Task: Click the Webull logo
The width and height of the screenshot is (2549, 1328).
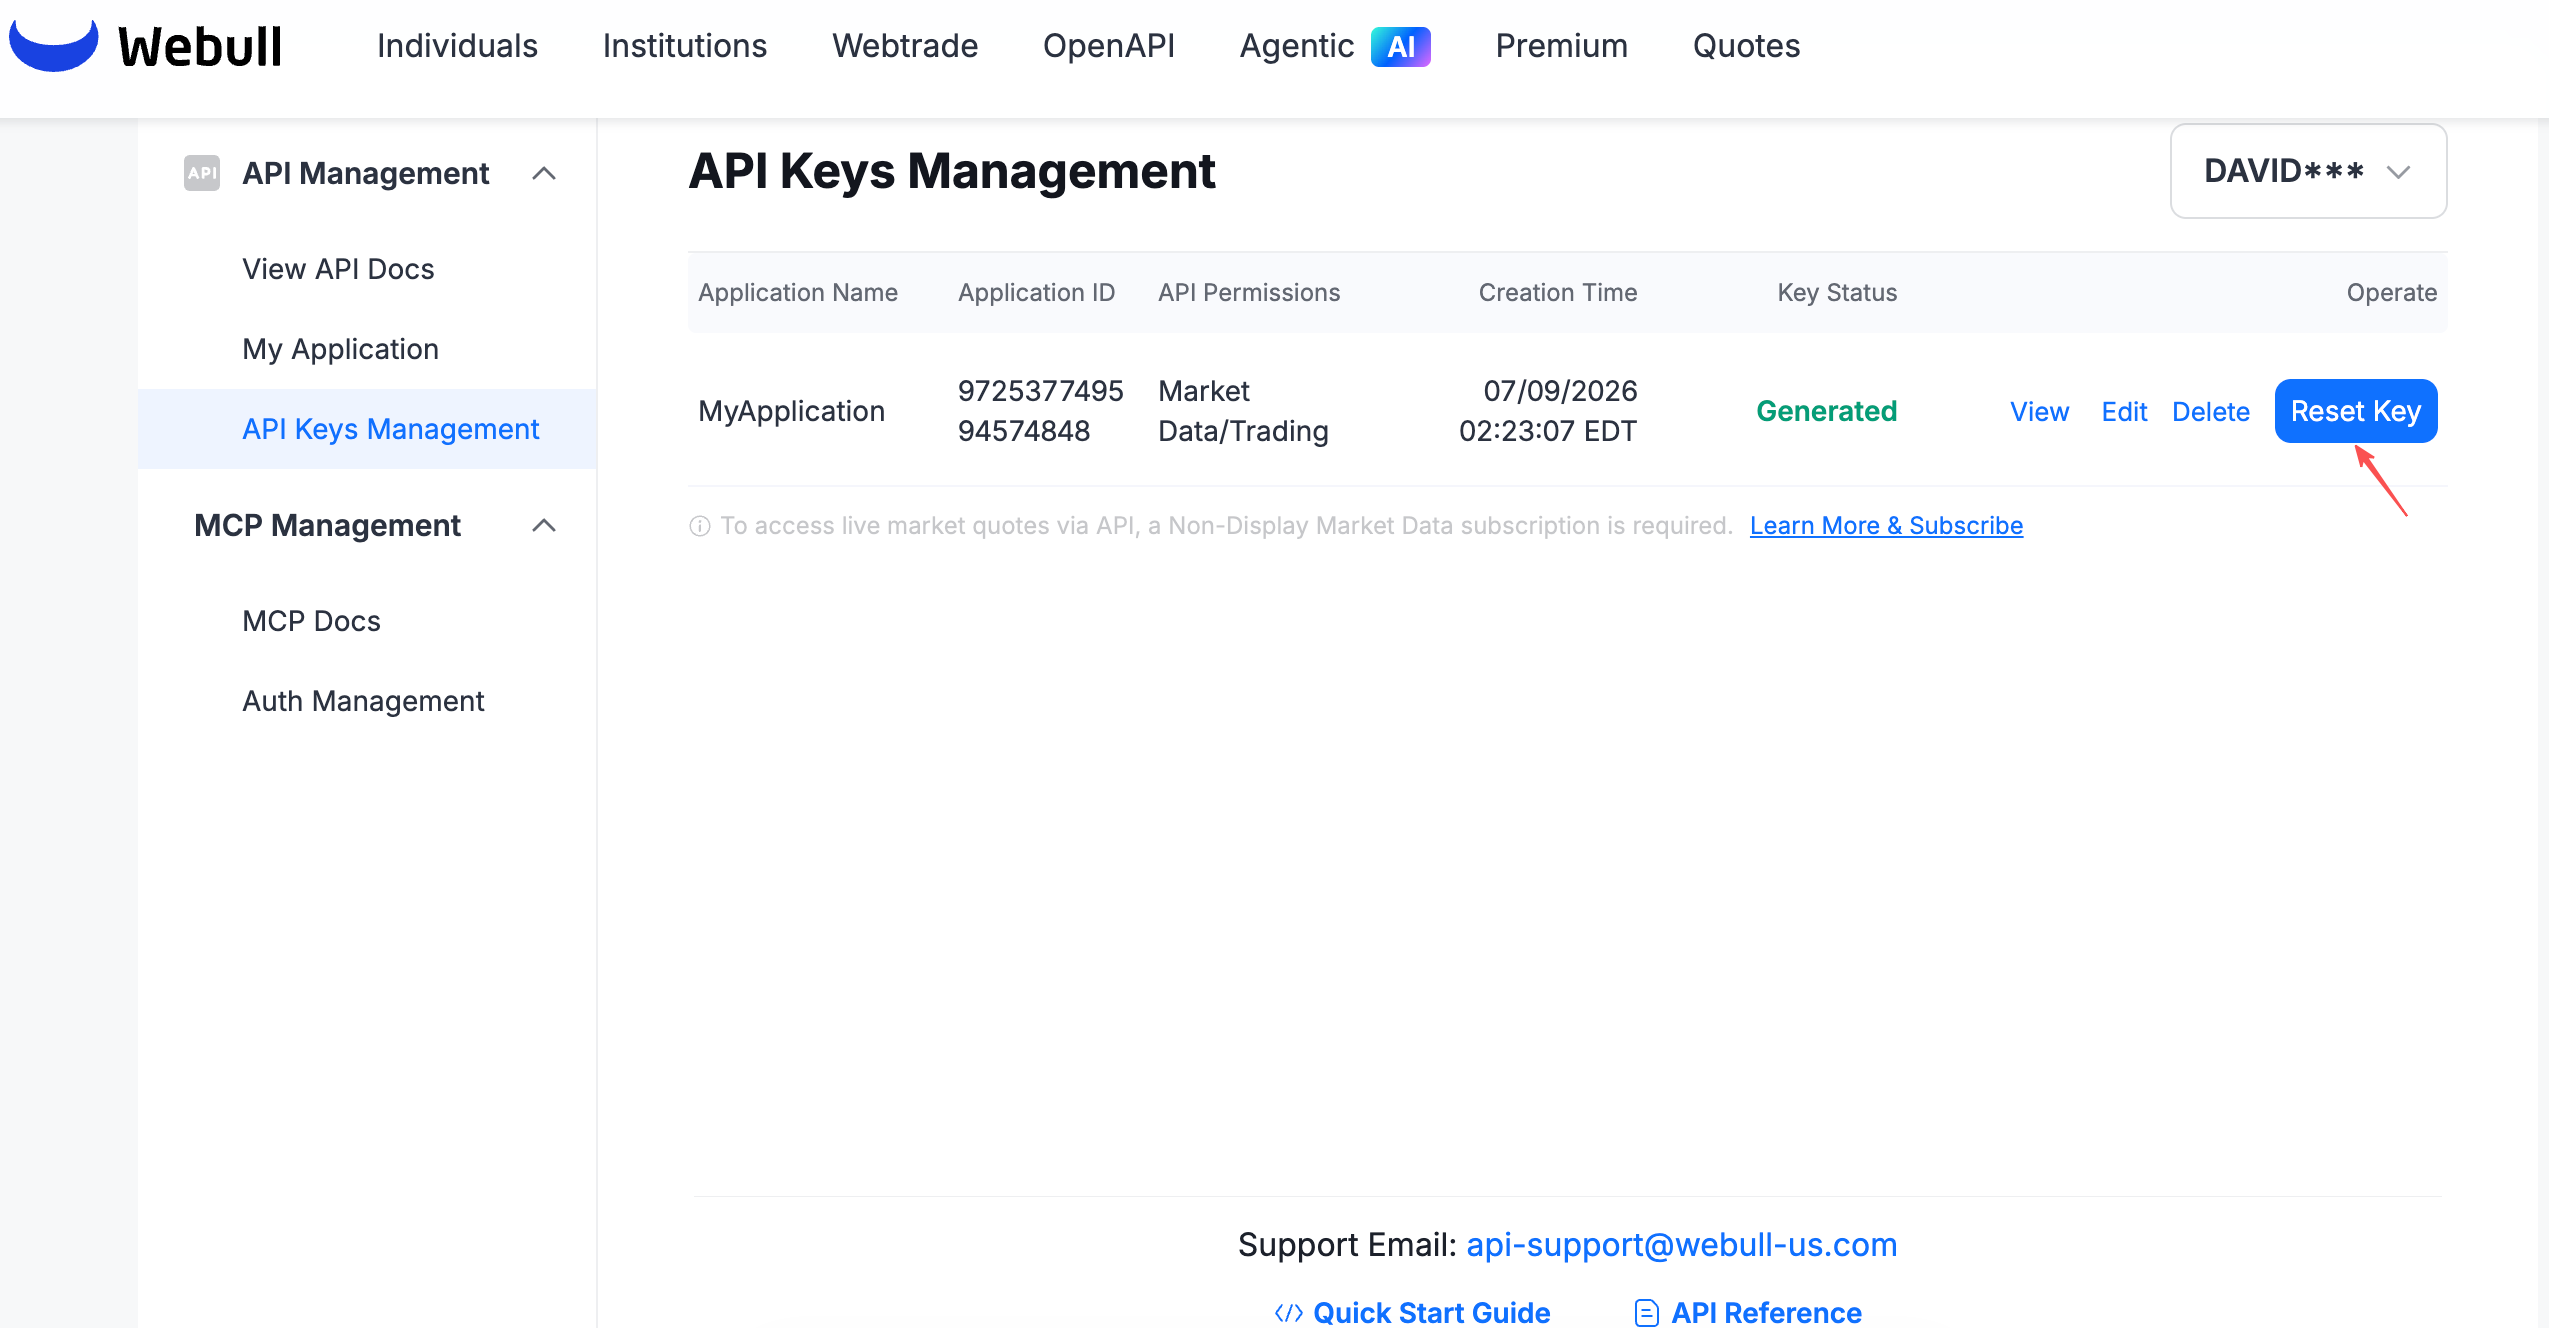Action: point(146,46)
